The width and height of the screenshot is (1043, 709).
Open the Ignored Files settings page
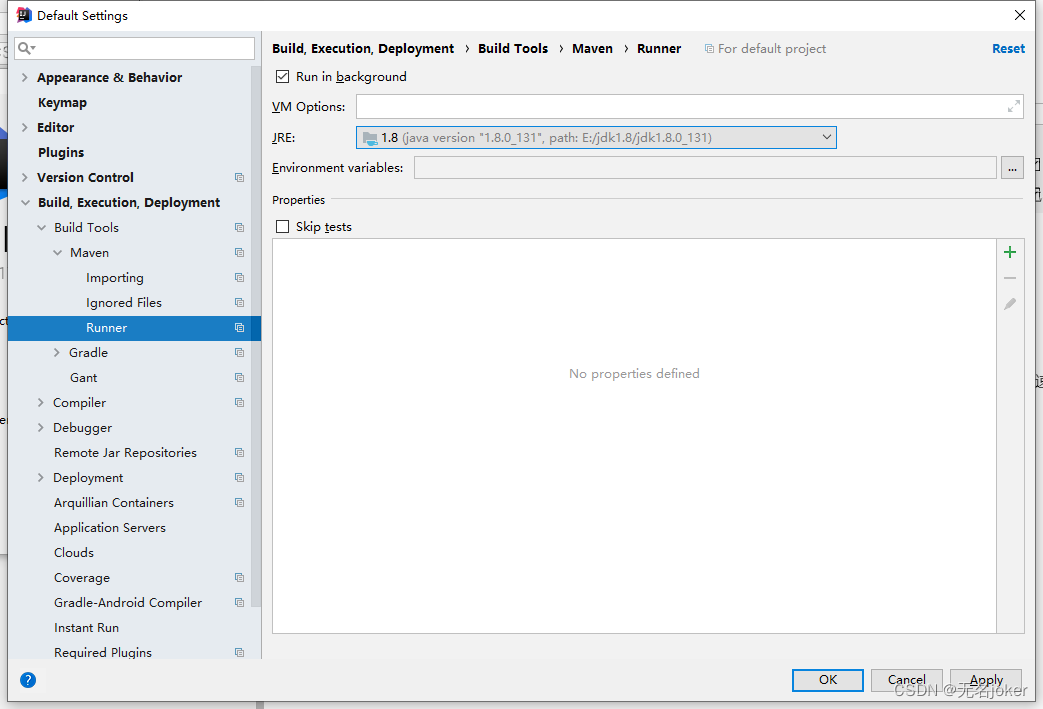pos(124,303)
